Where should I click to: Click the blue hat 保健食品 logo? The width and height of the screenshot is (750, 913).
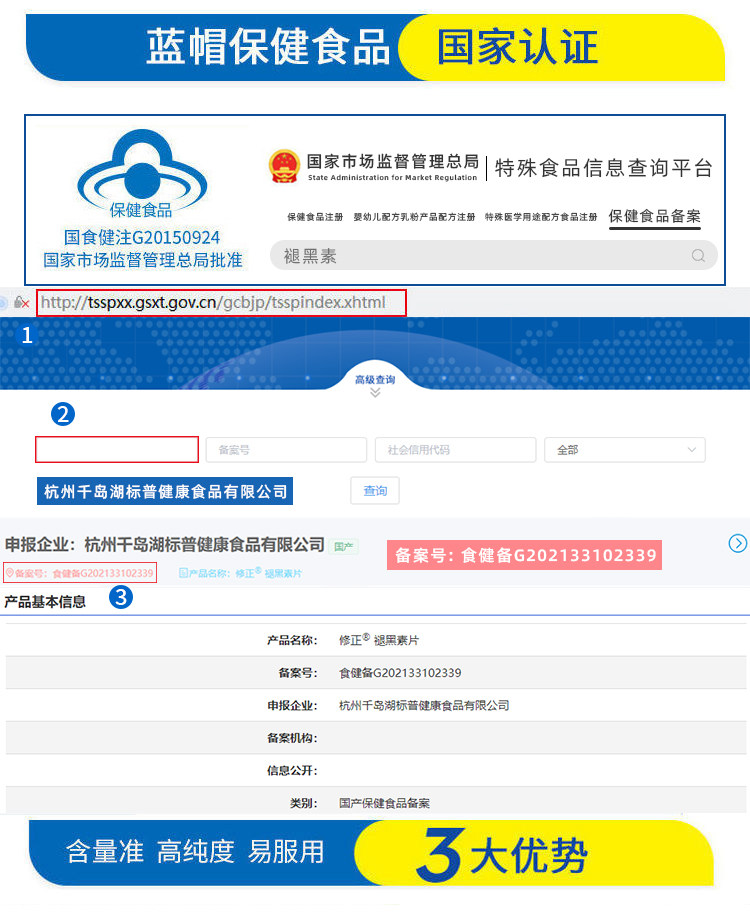point(142,173)
